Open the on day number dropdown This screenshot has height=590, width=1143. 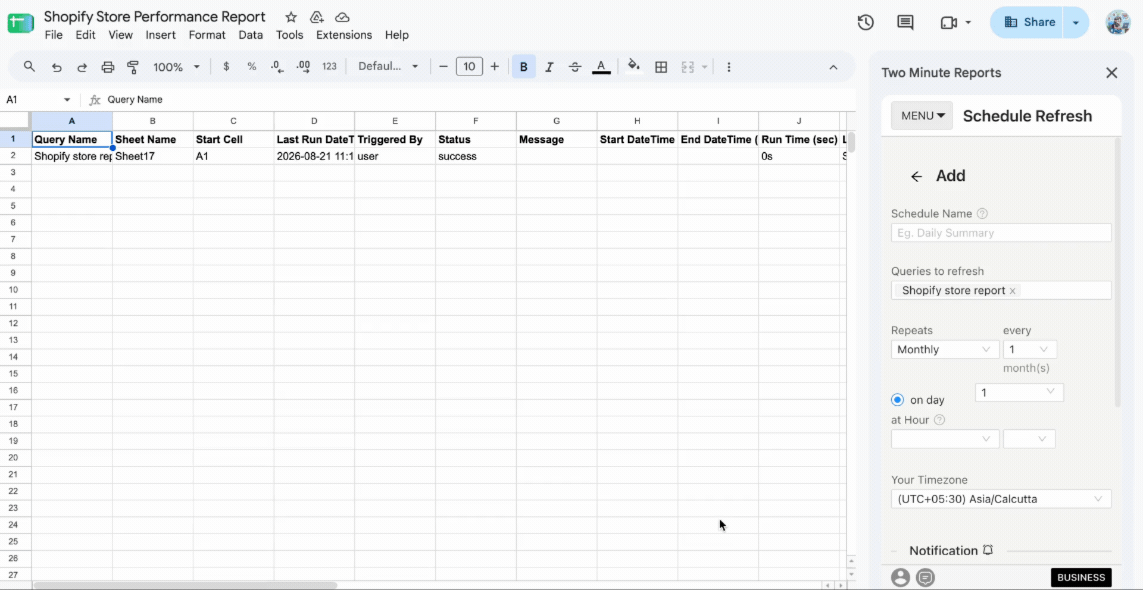(x=1019, y=392)
